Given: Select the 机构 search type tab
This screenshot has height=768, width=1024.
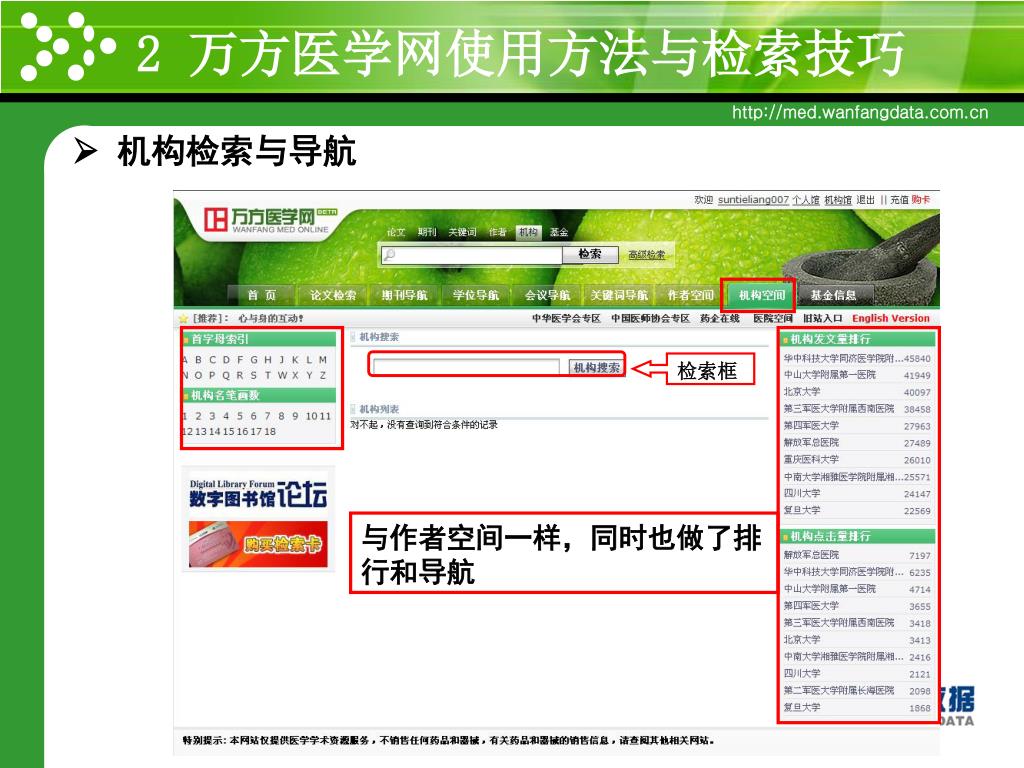Looking at the screenshot, I should coord(528,232).
